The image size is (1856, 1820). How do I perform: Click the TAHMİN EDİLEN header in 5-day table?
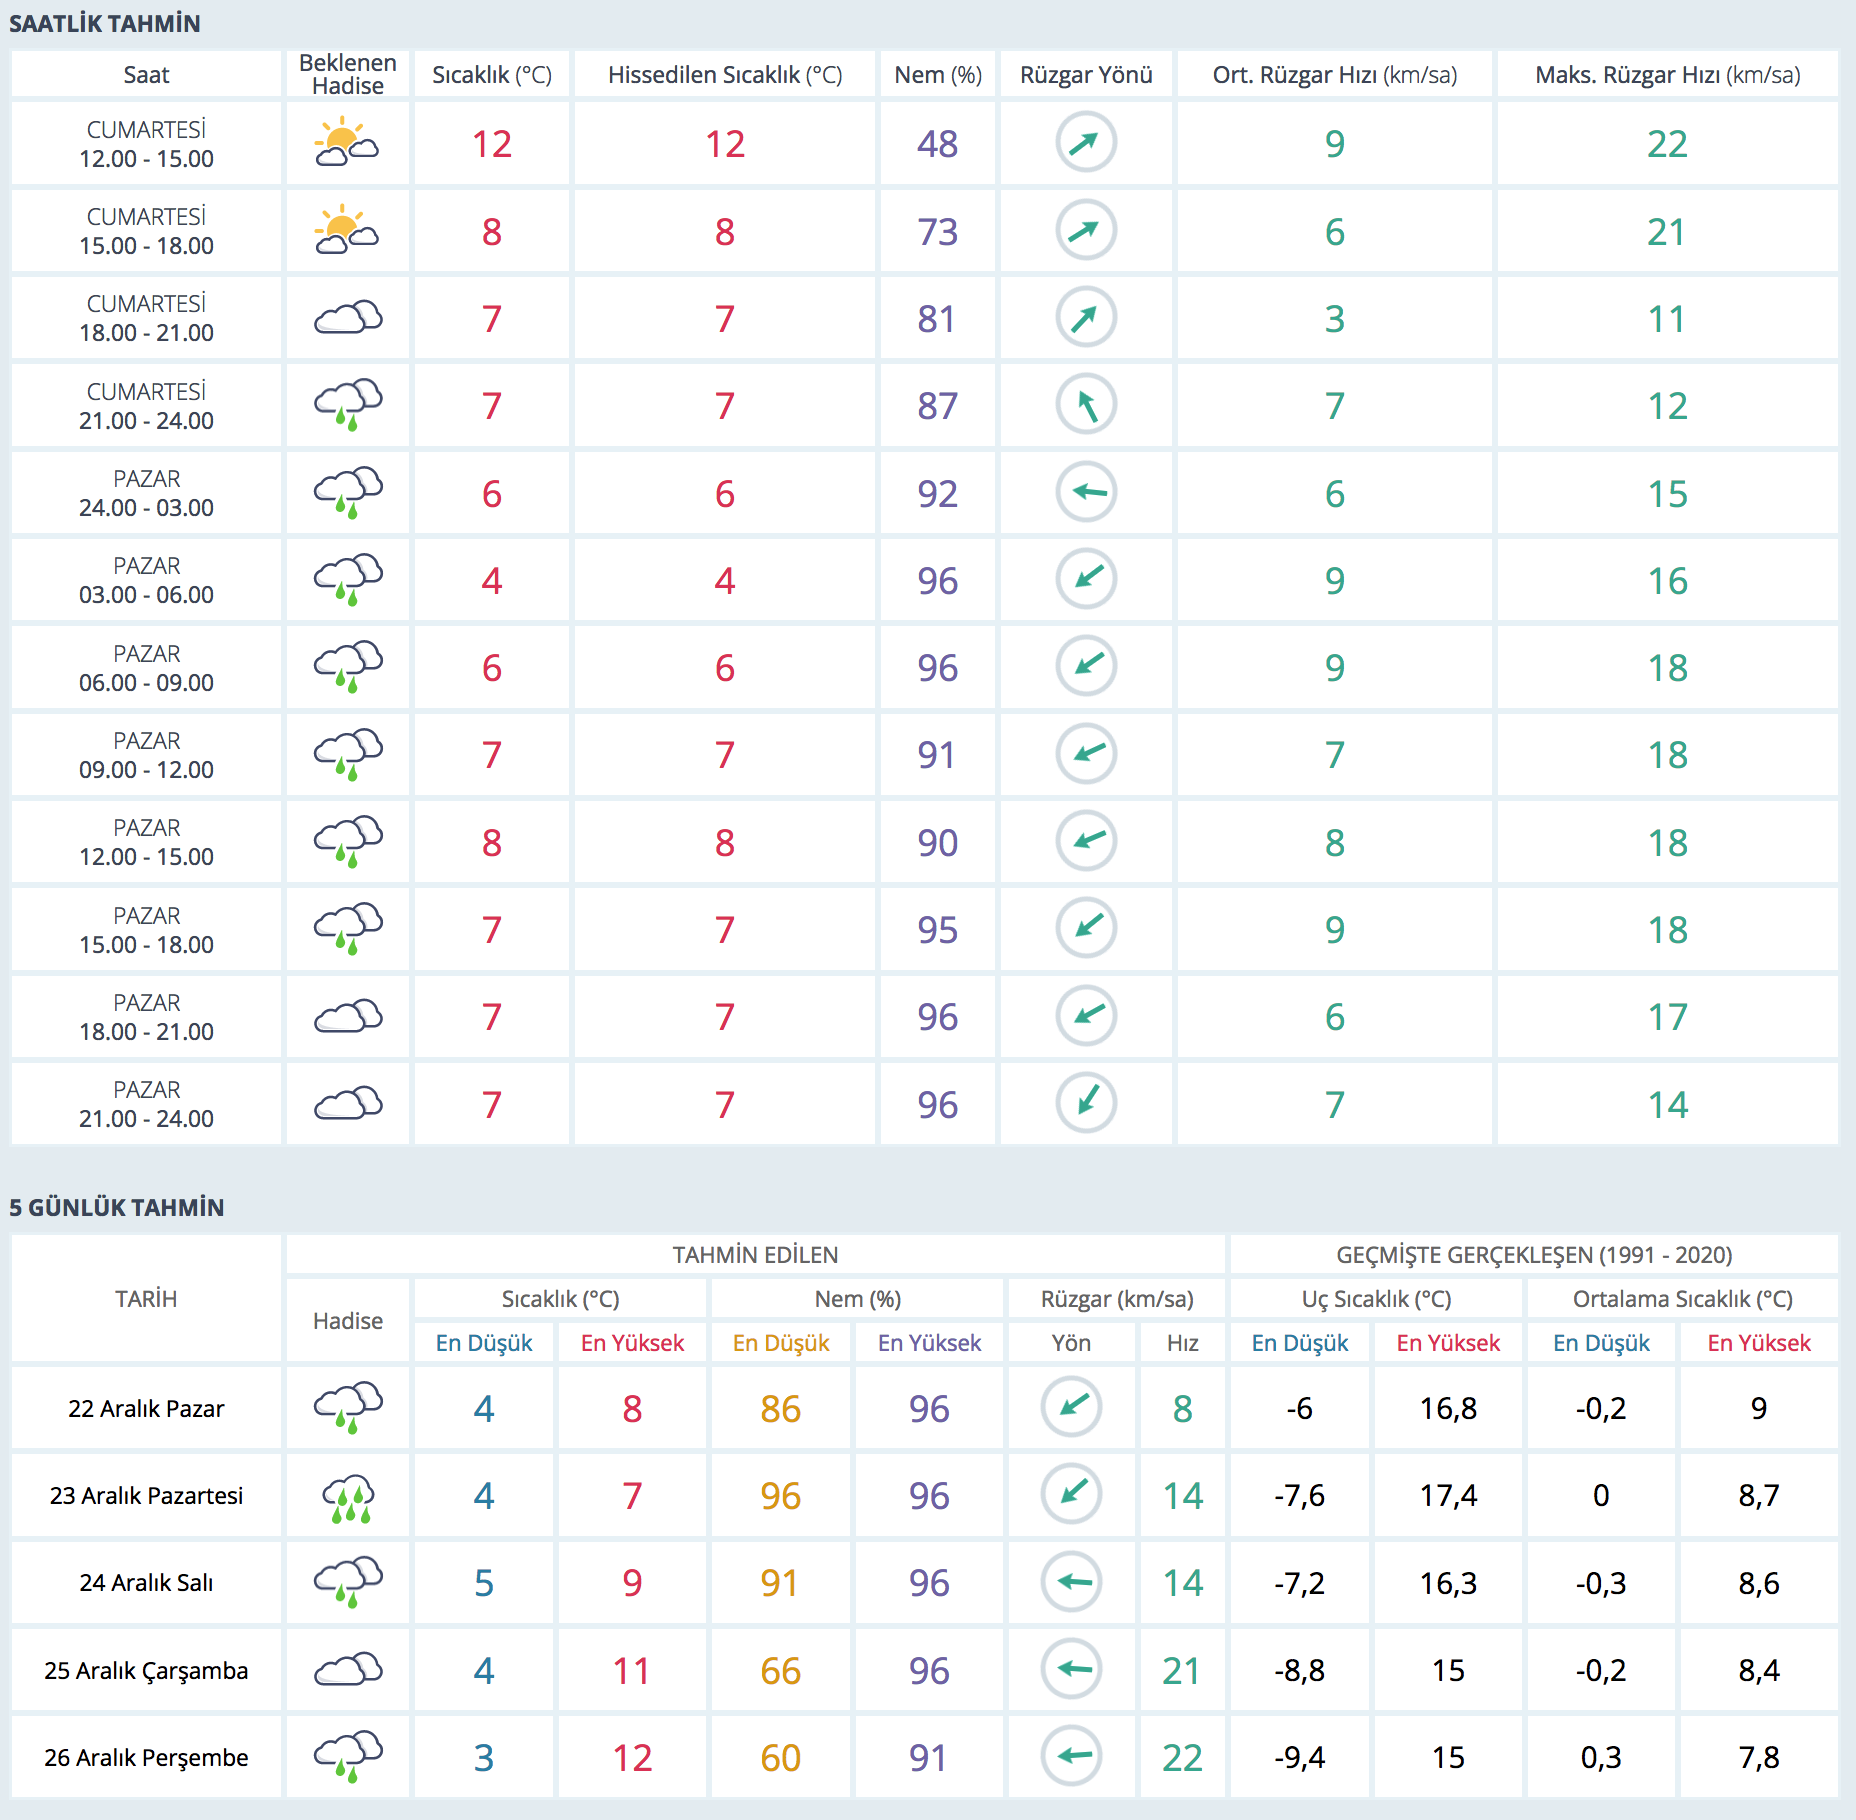tap(755, 1255)
